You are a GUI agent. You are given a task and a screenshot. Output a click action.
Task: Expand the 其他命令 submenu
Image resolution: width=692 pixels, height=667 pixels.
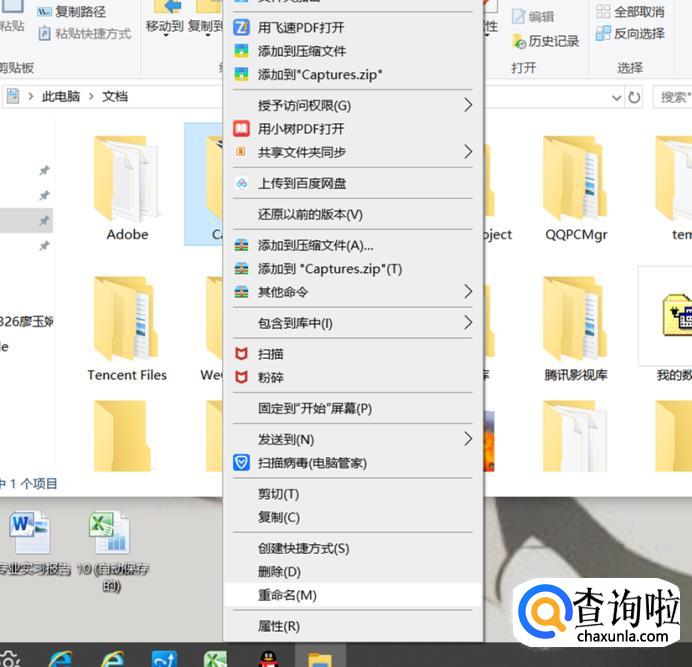(468, 292)
